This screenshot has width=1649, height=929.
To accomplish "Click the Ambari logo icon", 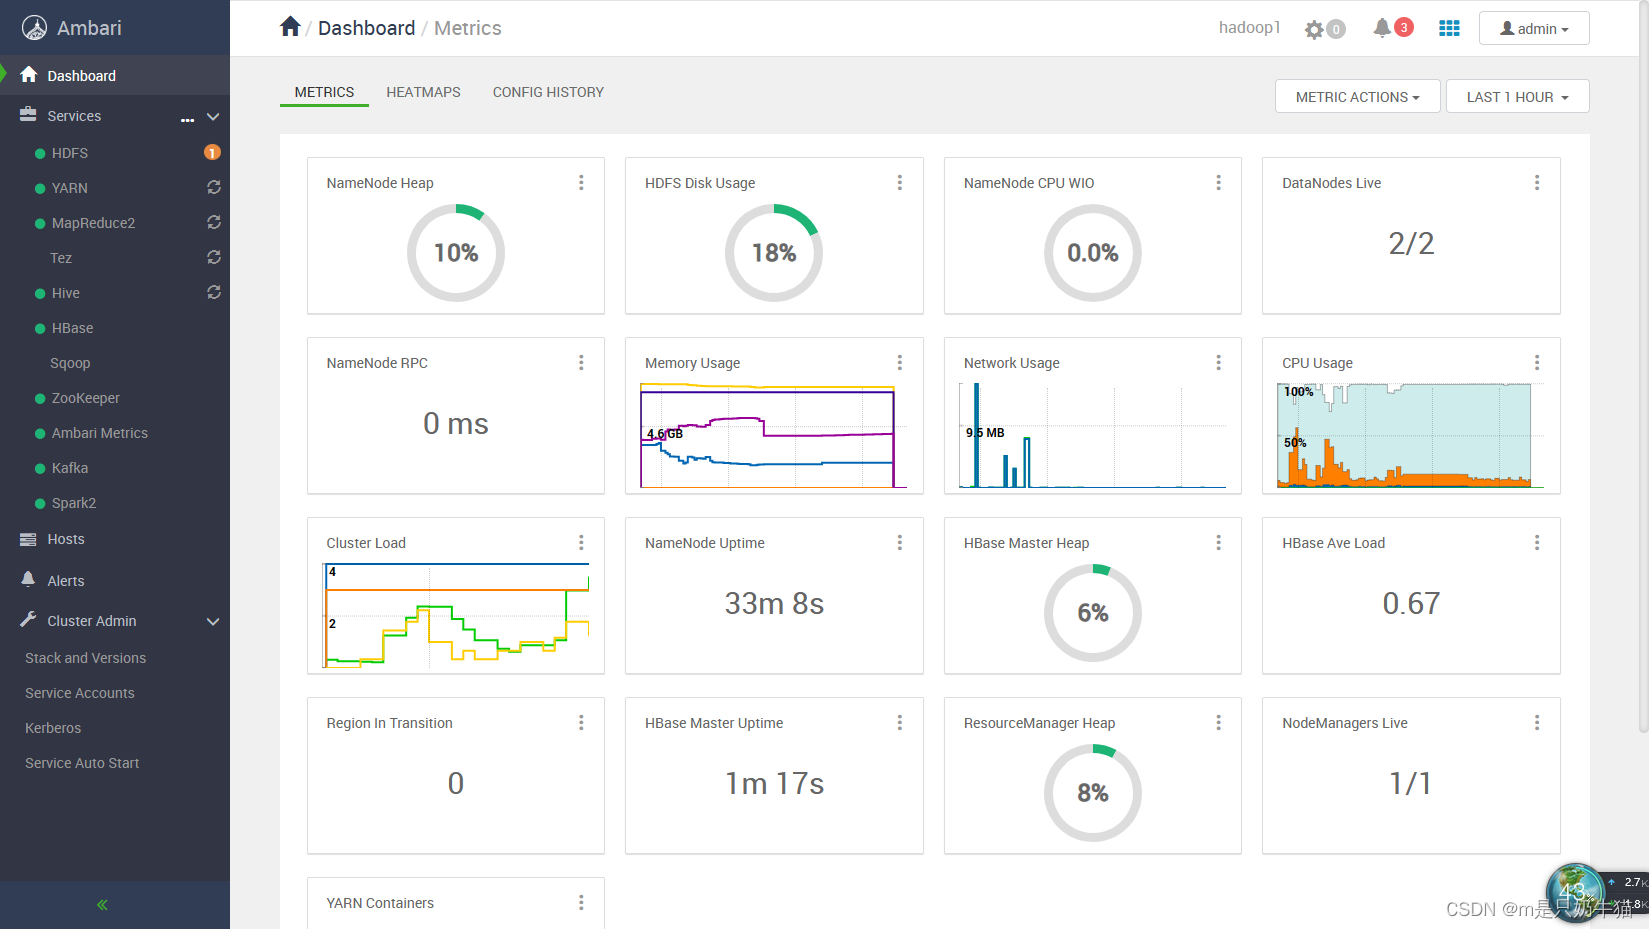I will 34,28.
